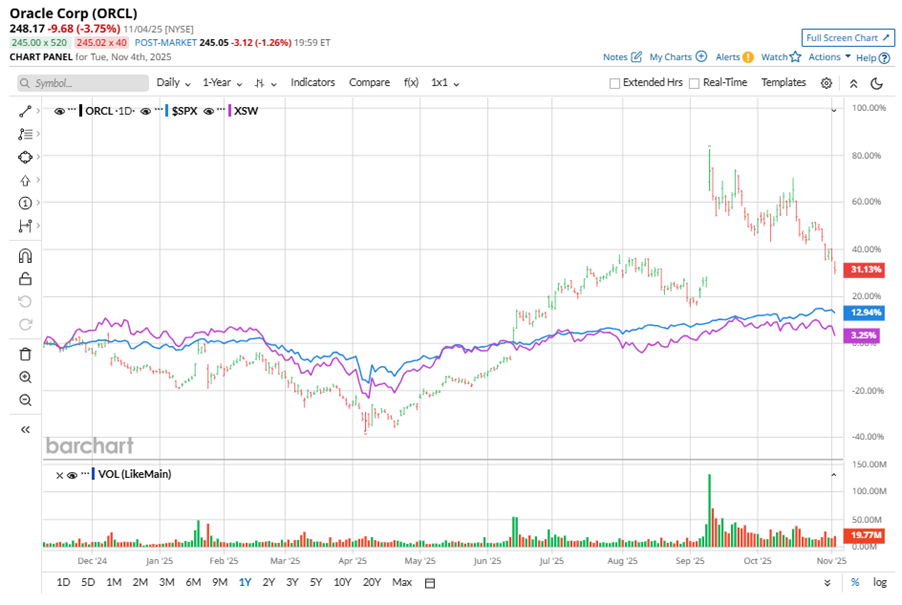
Task: Collapse the drawing tools sidebar
Action: coord(25,430)
